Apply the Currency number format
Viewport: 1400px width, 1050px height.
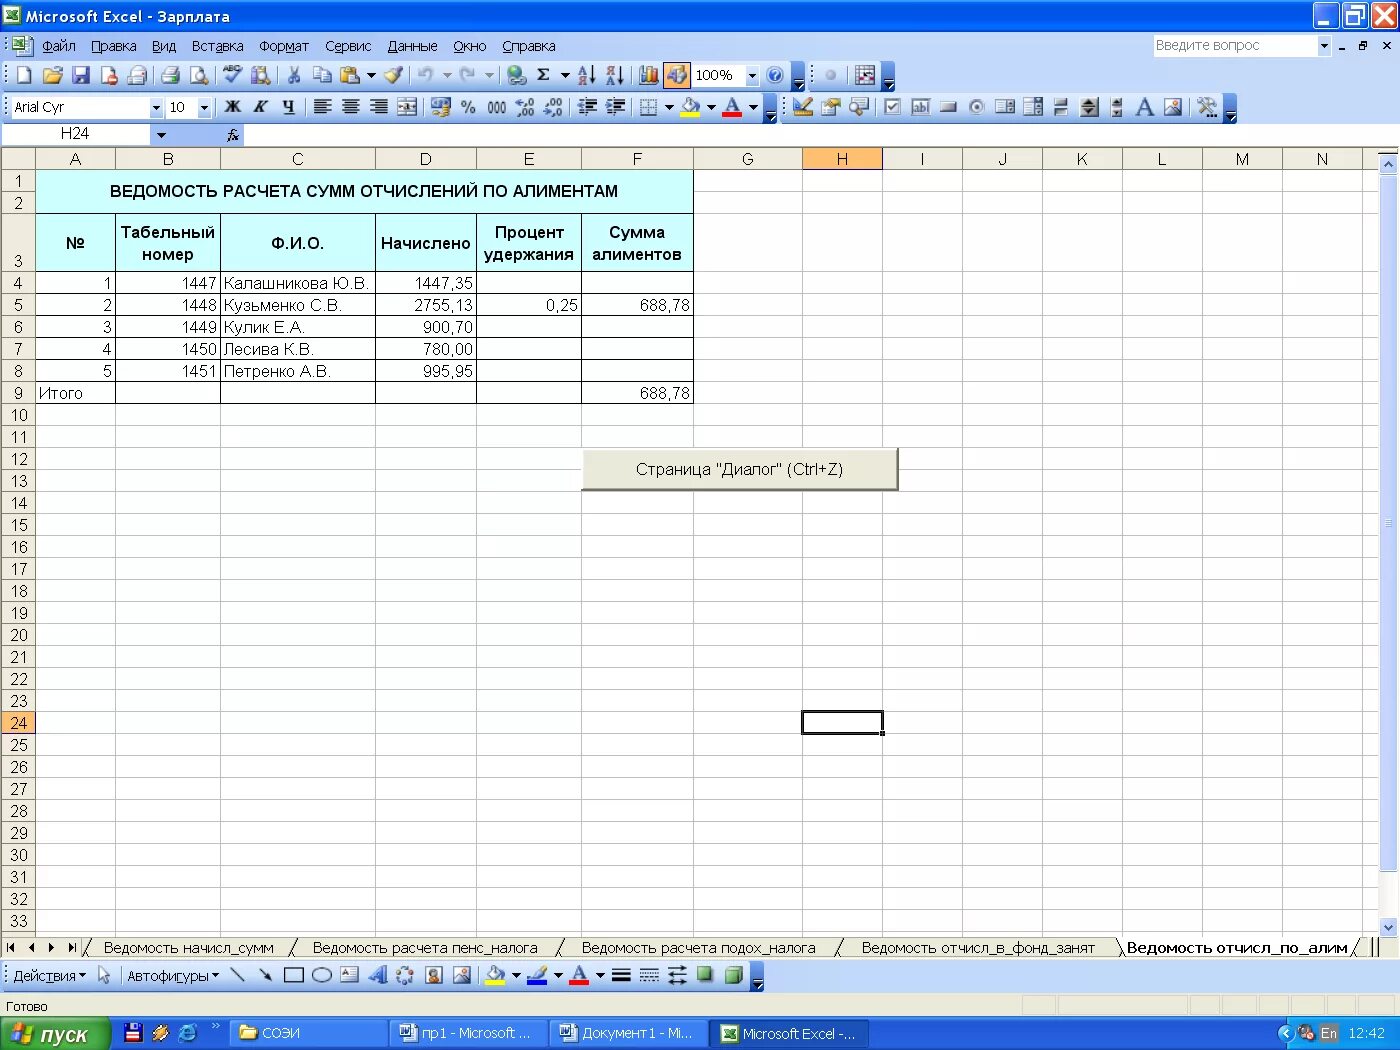[x=441, y=107]
